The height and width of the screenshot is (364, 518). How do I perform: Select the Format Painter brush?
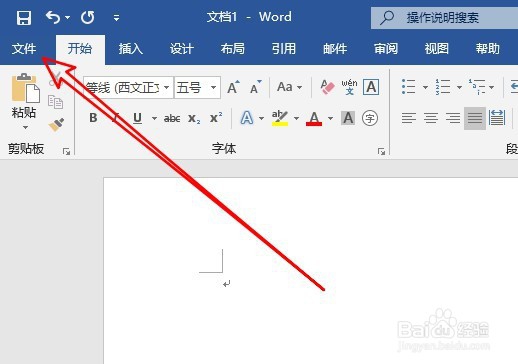tap(57, 125)
